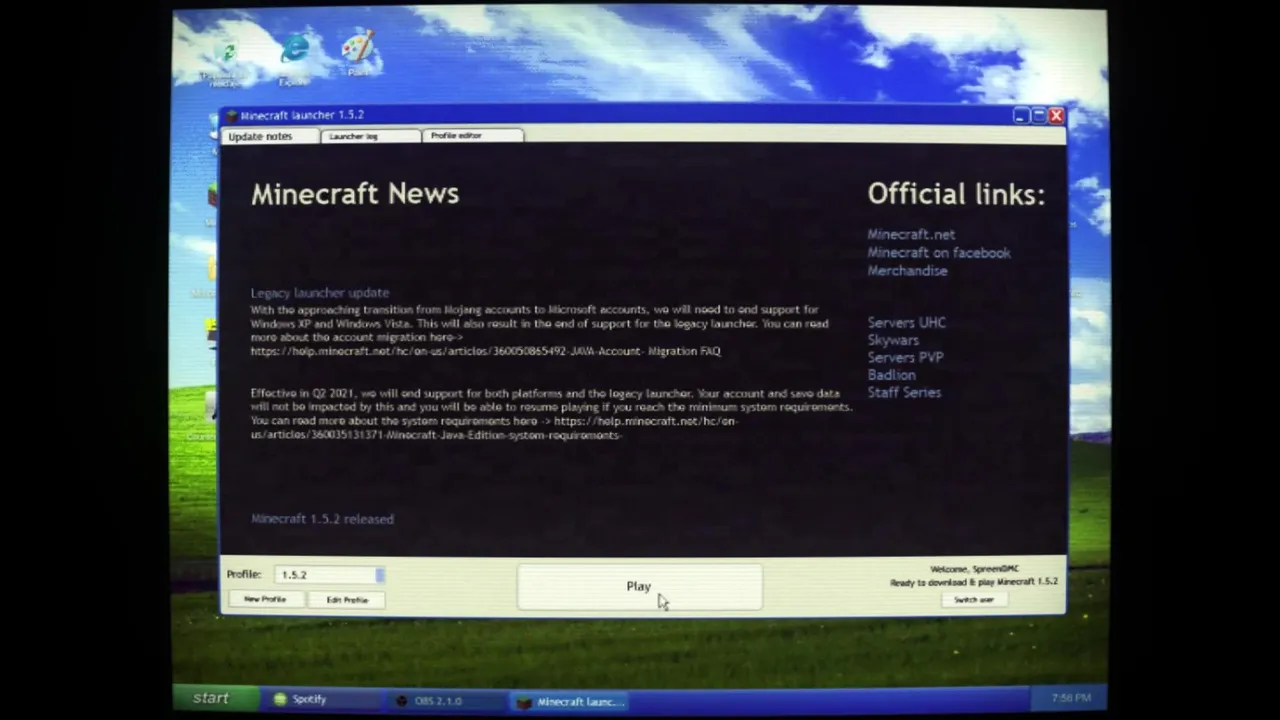
Task: Click the Welcome, SpreenDMC text
Action: 975,569
